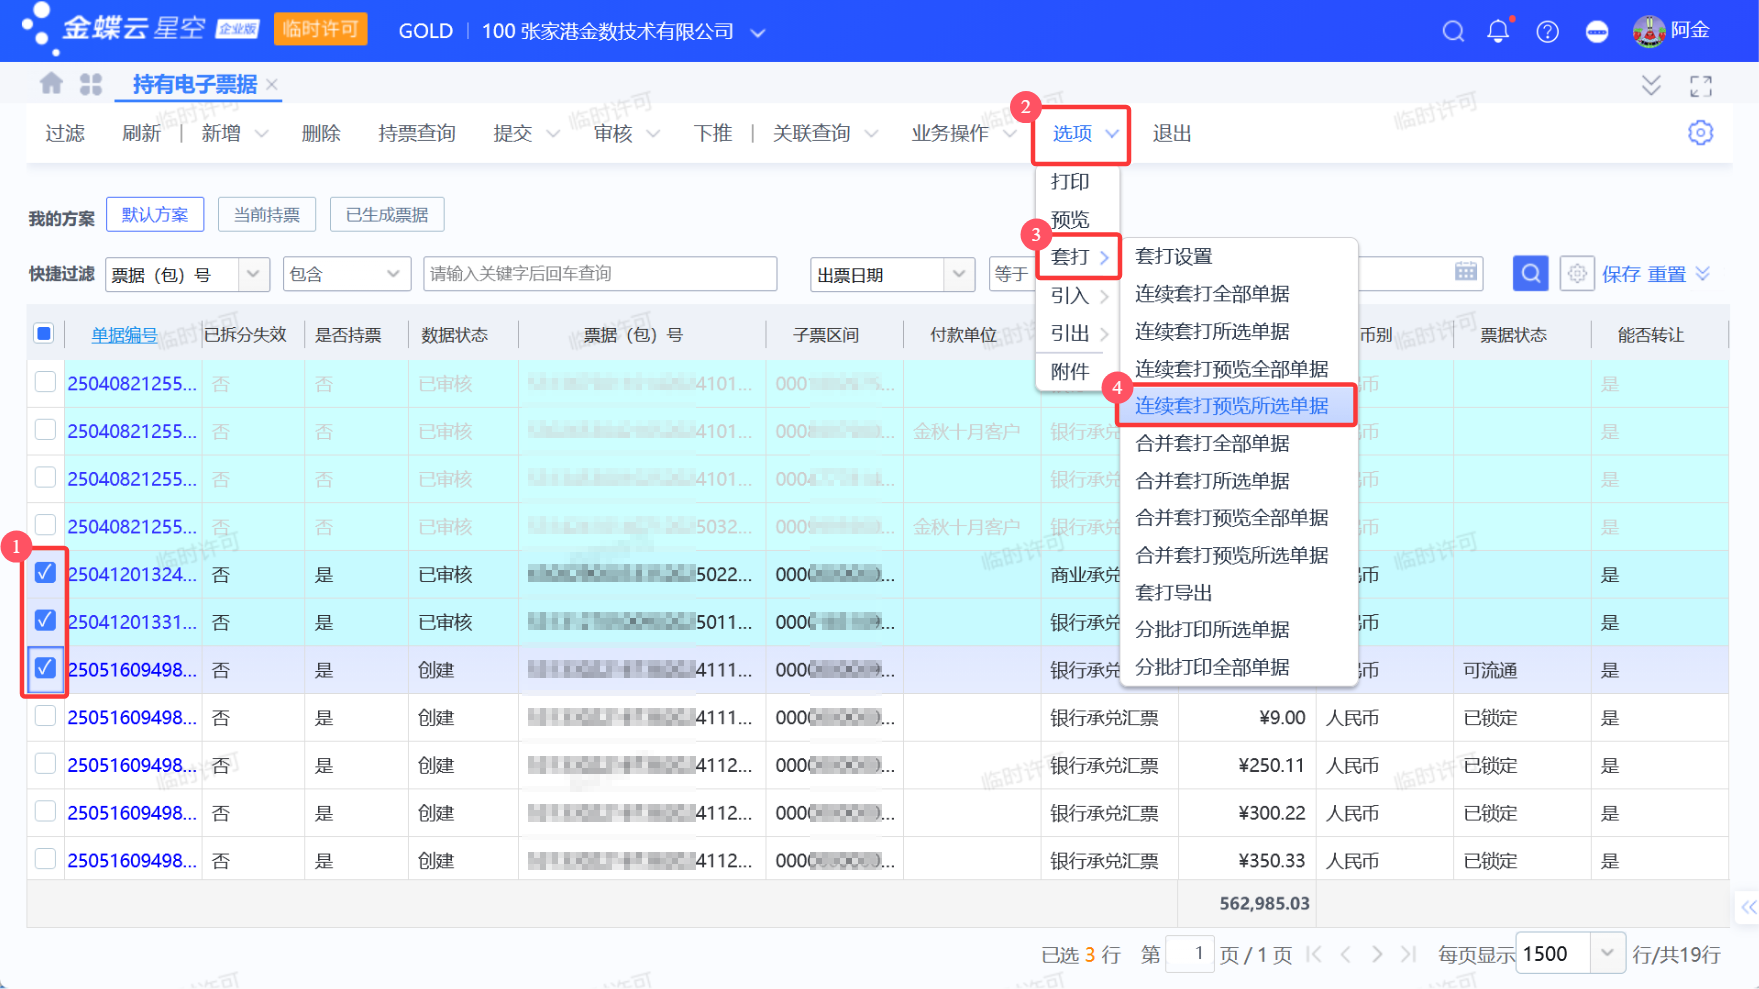The image size is (1759, 989).
Task: Check the first row 25040821255 checkbox
Action: click(x=45, y=382)
